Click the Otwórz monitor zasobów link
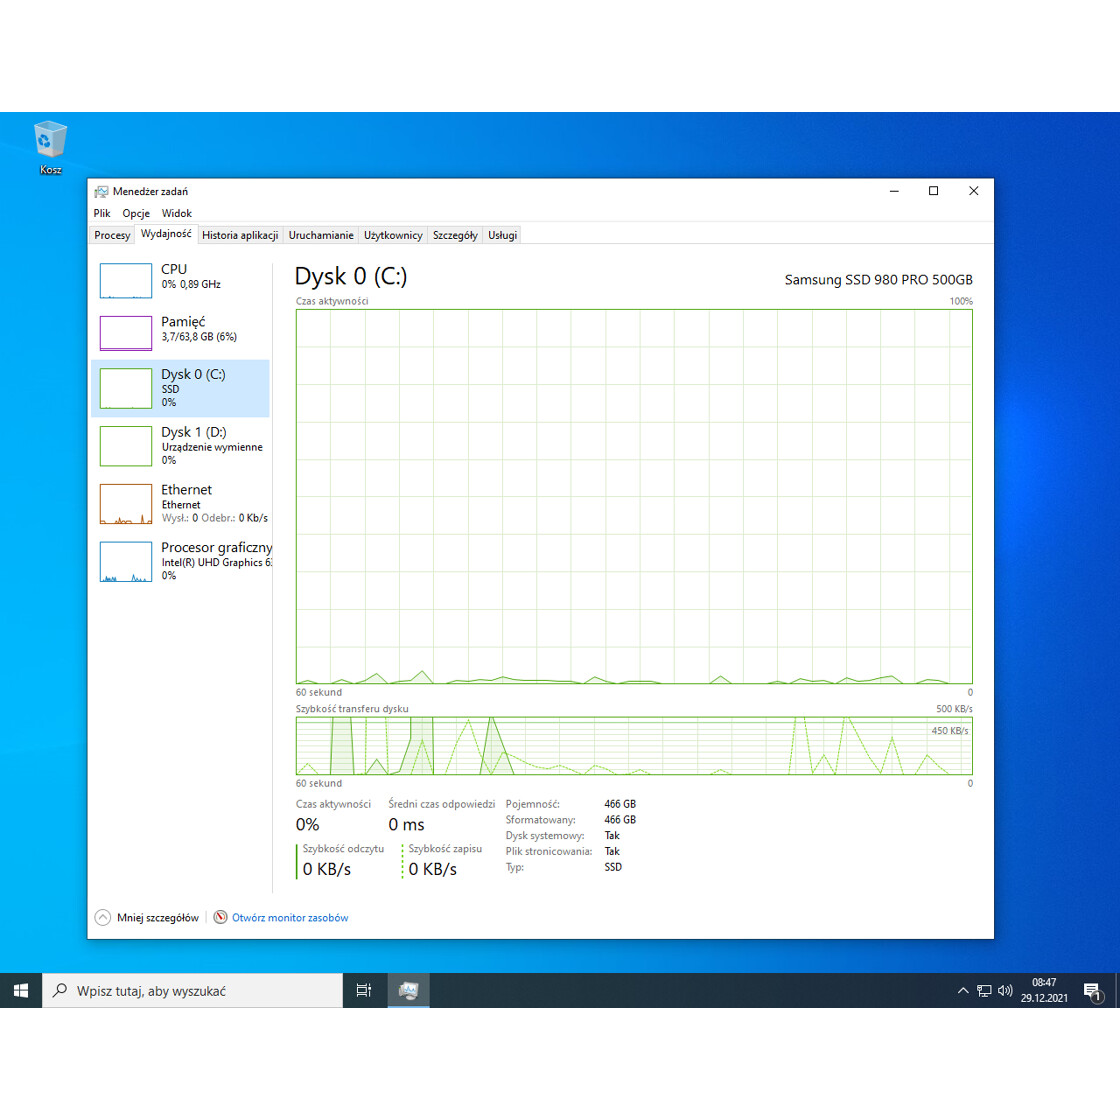Viewport: 1120px width, 1120px height. (290, 917)
